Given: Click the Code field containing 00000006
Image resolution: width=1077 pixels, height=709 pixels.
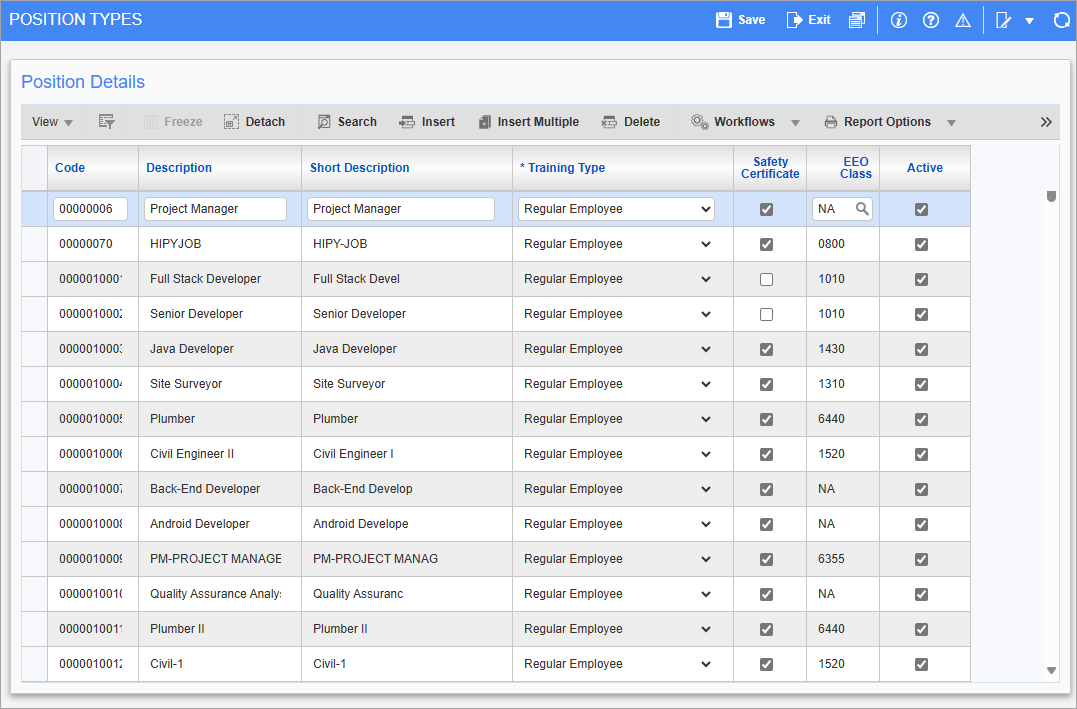Looking at the screenshot, I should point(90,209).
